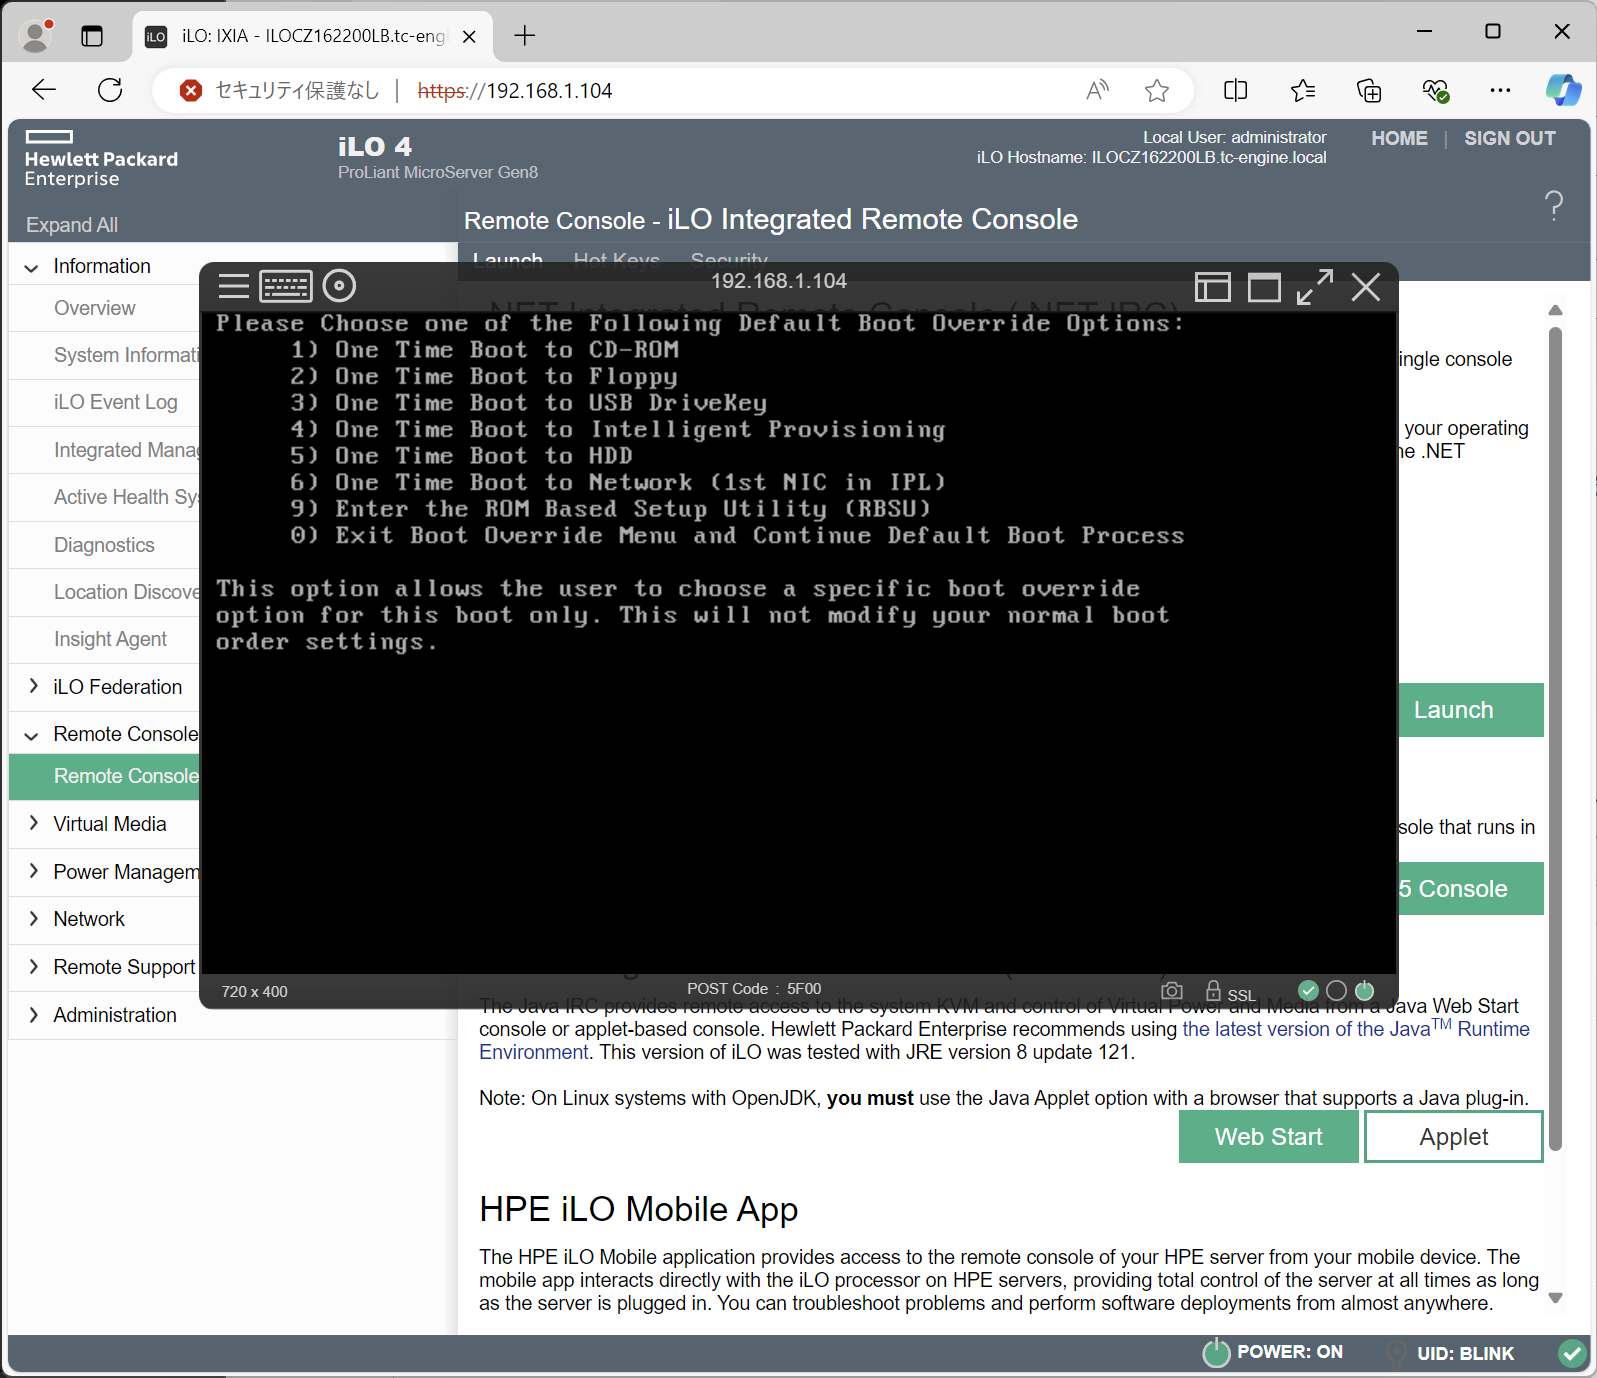Expand the Virtual Media section
The image size is (1597, 1378).
click(x=33, y=823)
